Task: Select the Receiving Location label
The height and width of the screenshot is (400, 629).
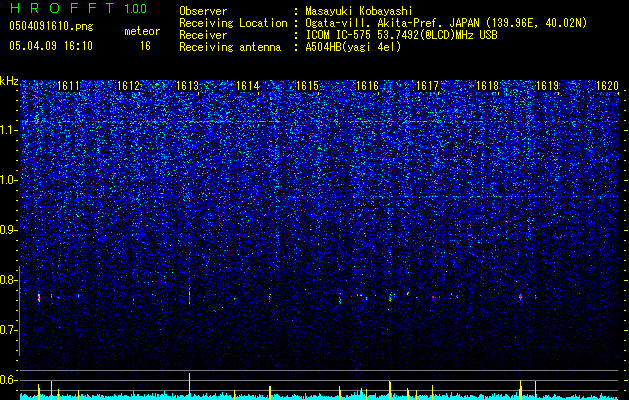Action: point(233,23)
